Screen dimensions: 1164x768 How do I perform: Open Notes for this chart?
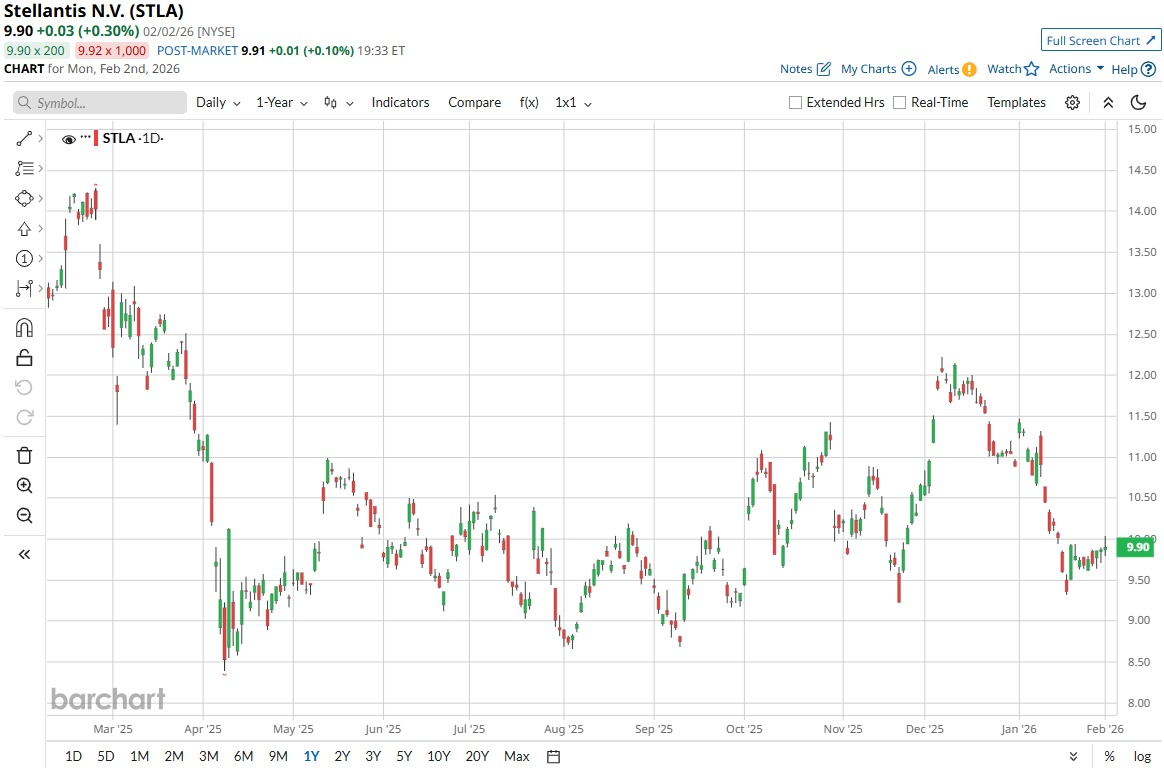(x=805, y=69)
